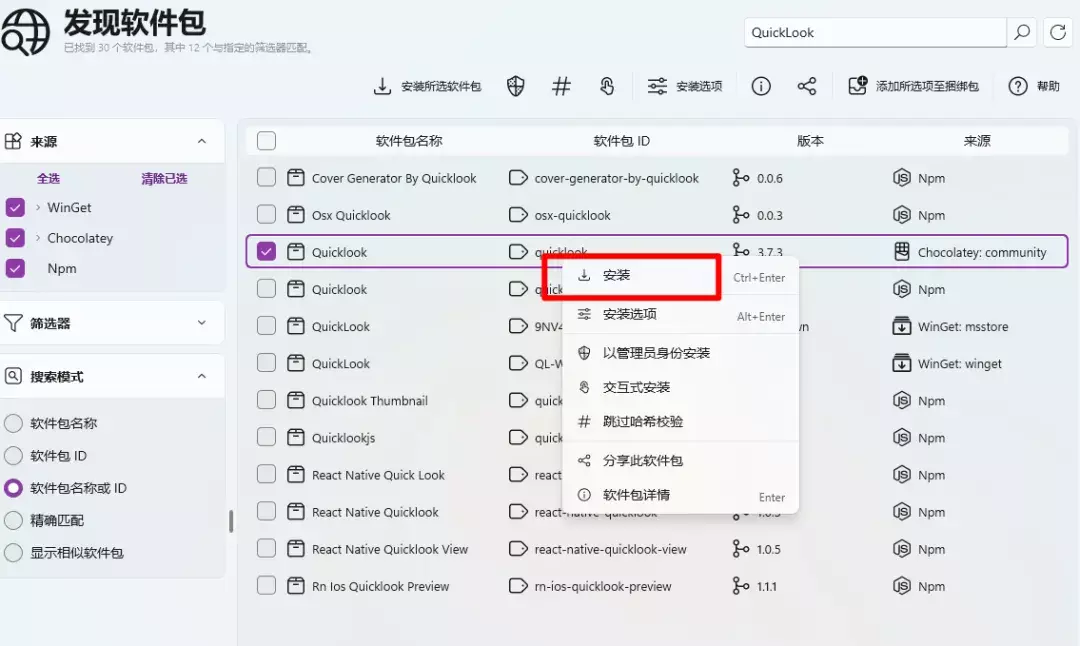This screenshot has width=1080, height=646.
Task: Check Quicklook Thumbnail row checkbox
Action: click(267, 400)
